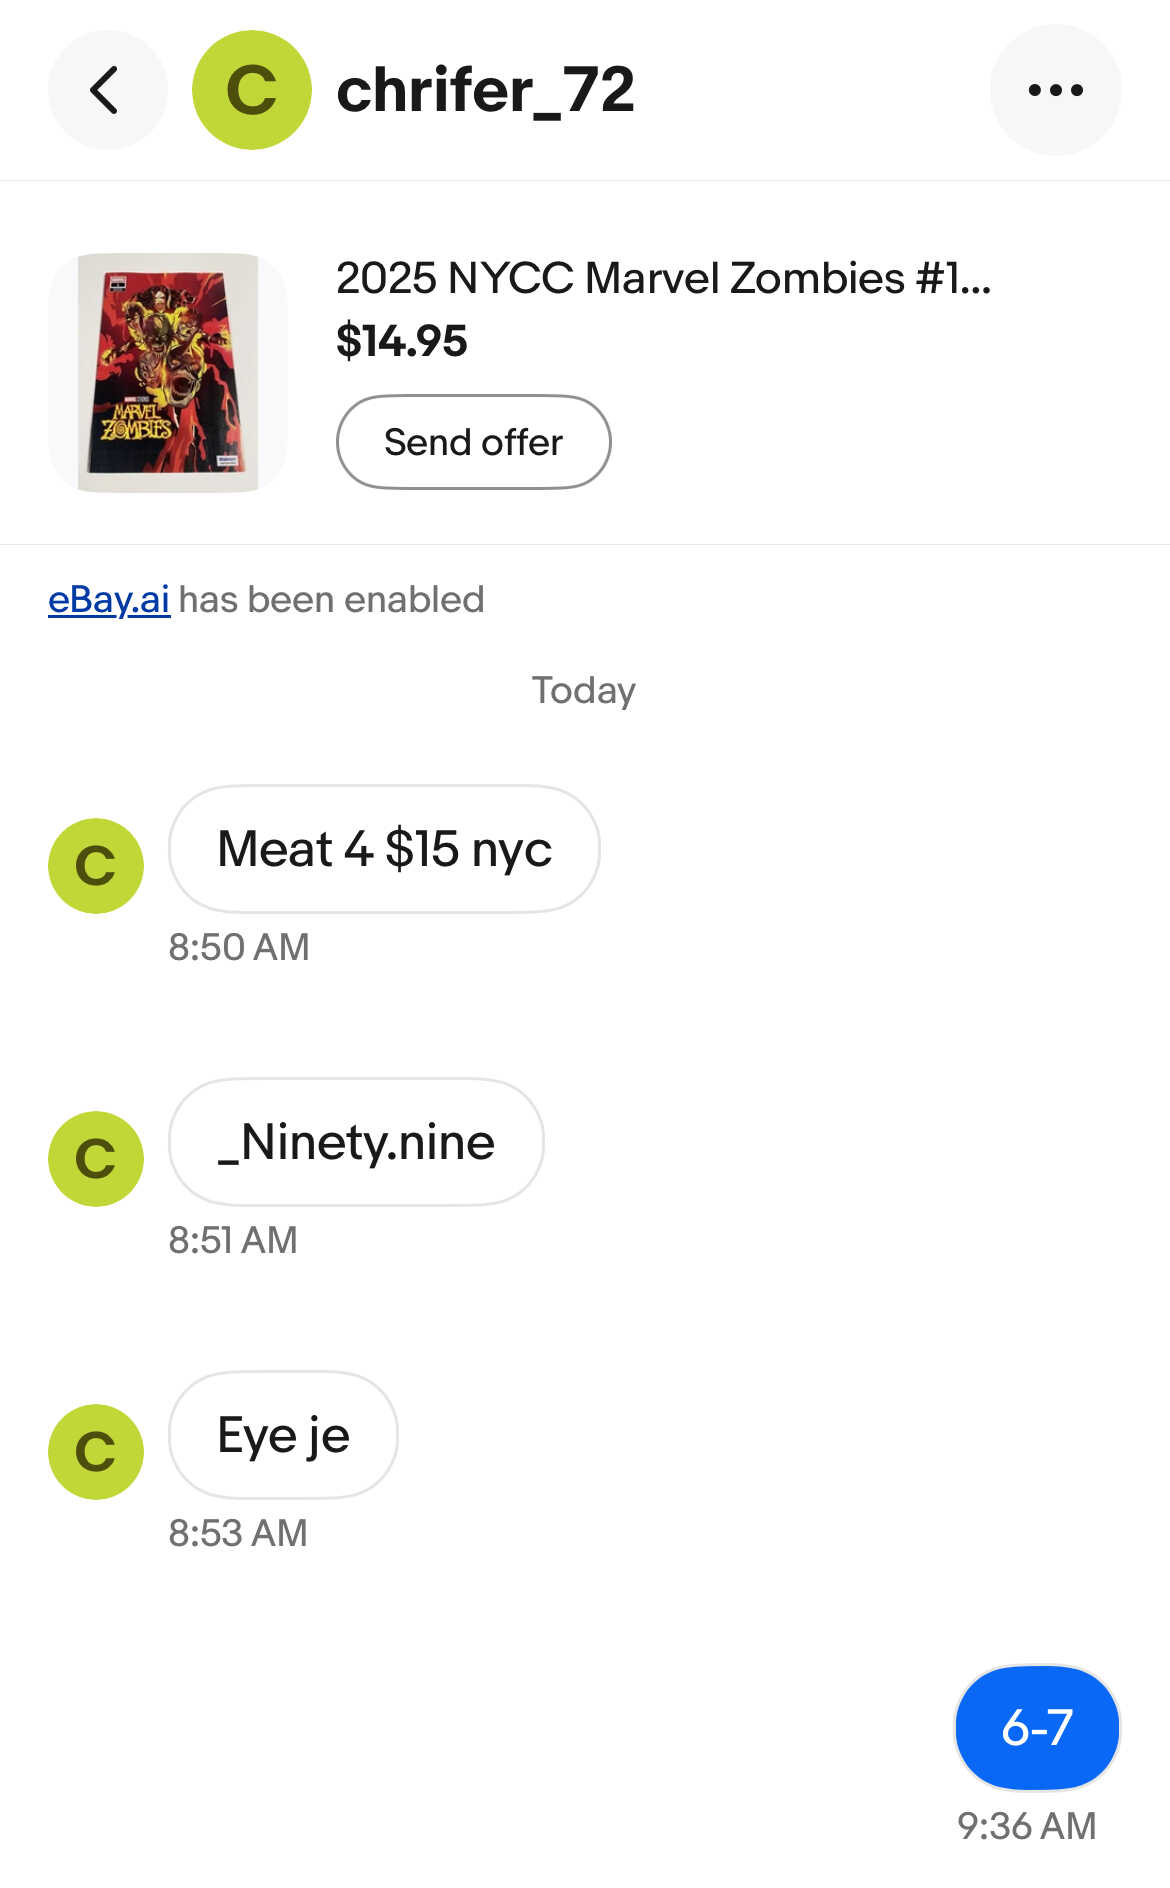
Task: Click the 8:51 AM timestamp
Action: (233, 1240)
